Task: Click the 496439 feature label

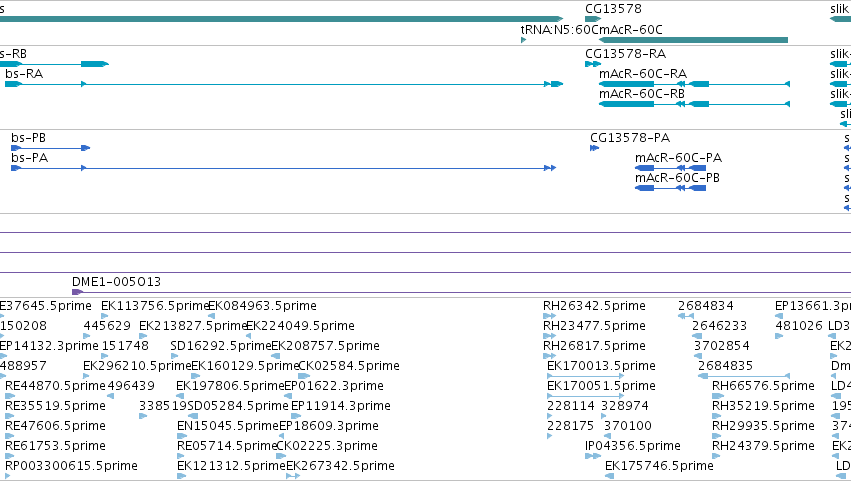Action: coord(131,386)
